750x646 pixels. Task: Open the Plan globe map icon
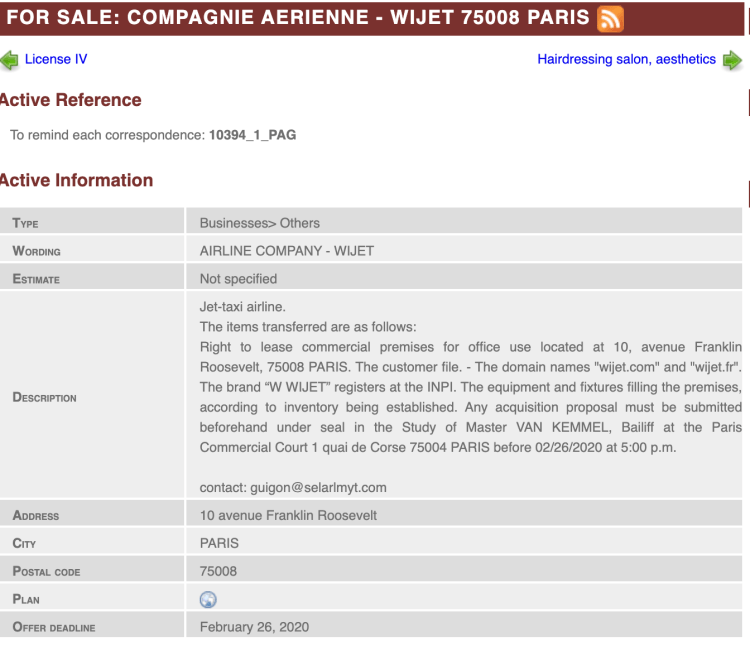tap(208, 600)
